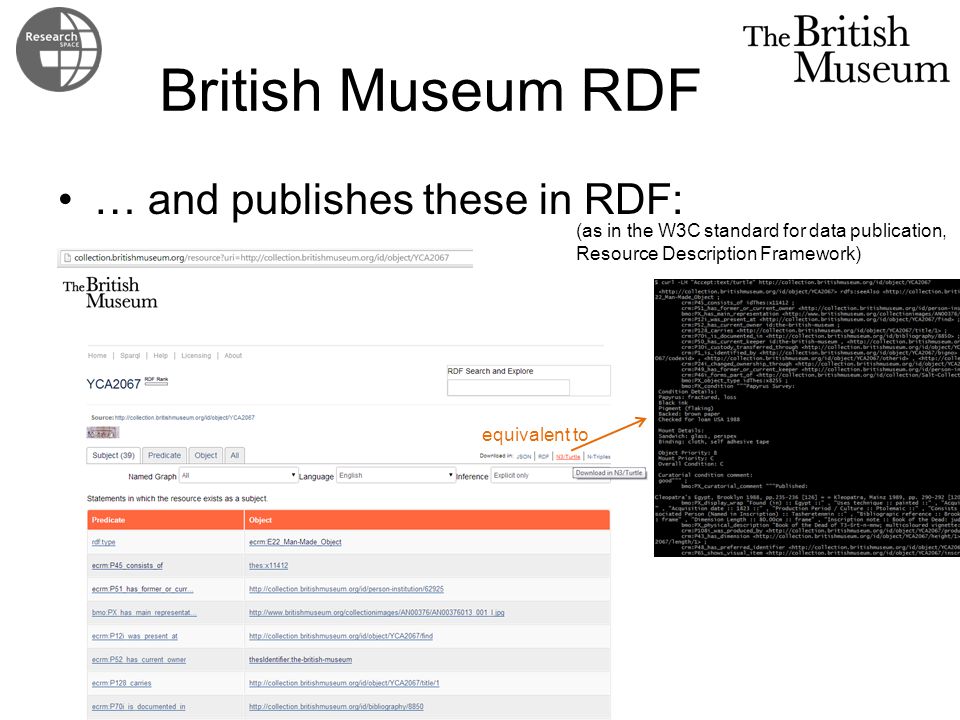The width and height of the screenshot is (960, 720).
Task: Open the rdf:type predicate link
Action: click(x=103, y=542)
